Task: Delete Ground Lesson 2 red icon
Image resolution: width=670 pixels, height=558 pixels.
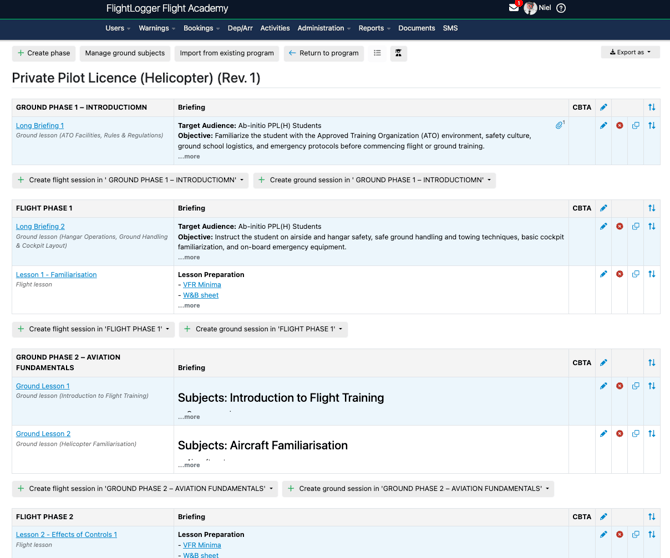Action: pos(620,434)
